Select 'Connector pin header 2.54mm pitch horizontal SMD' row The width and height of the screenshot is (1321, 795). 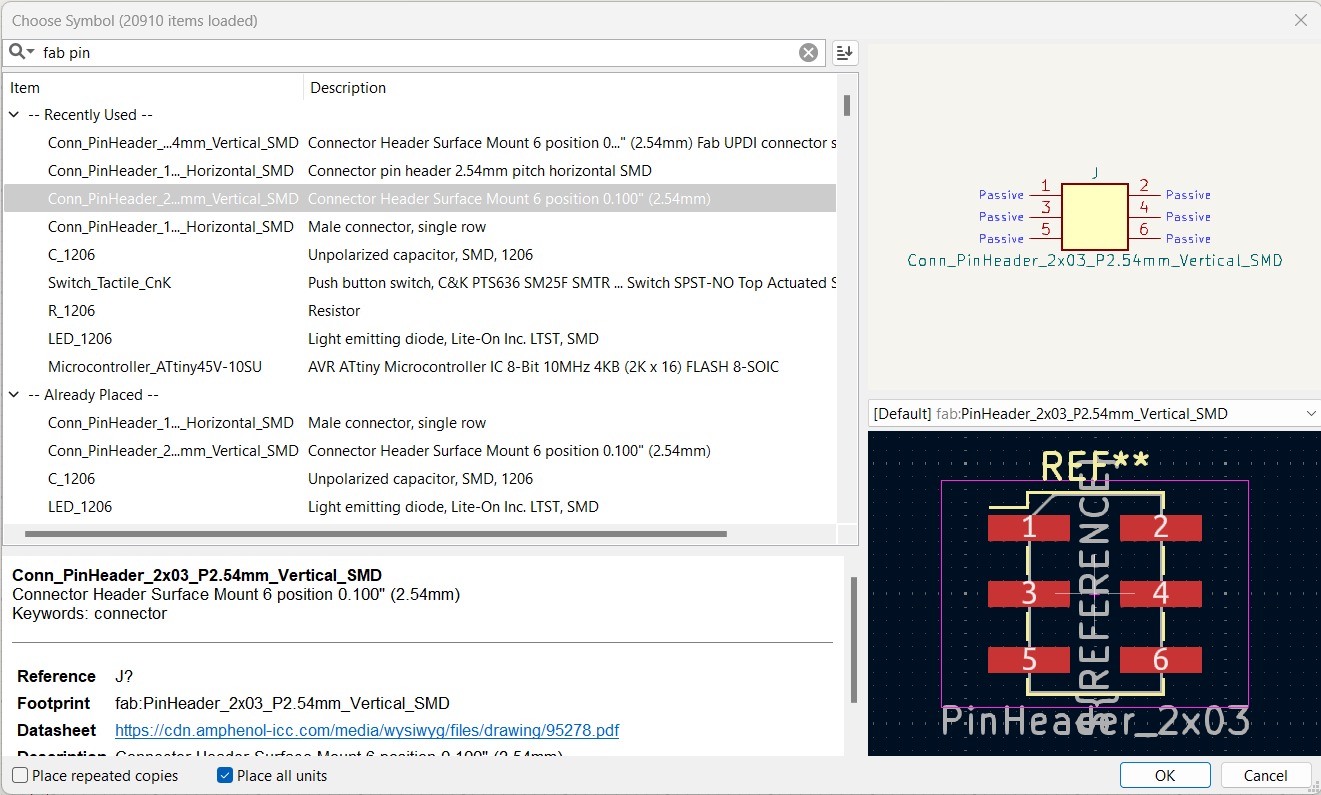coord(420,171)
